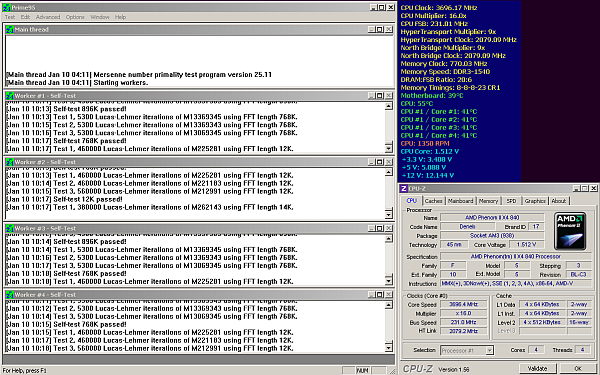The height and width of the screenshot is (375, 600).
Task: Switch to the About tab in CPU-Z
Action: pos(559,201)
